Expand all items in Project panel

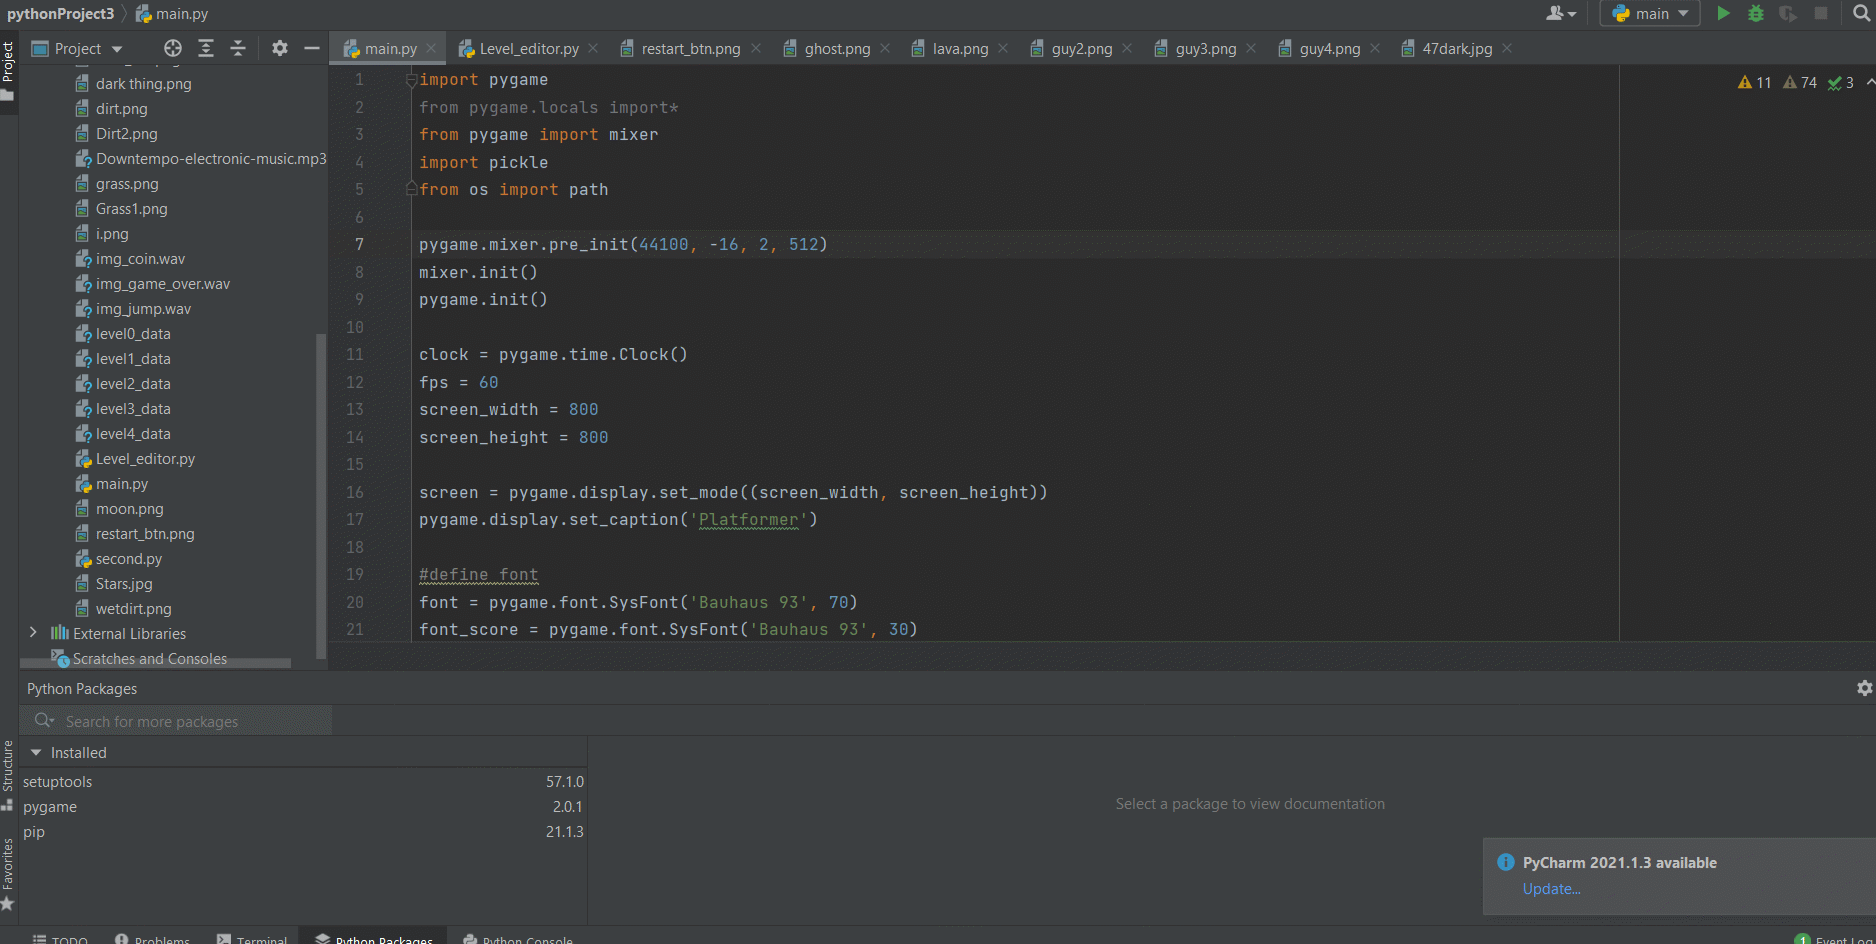click(206, 48)
